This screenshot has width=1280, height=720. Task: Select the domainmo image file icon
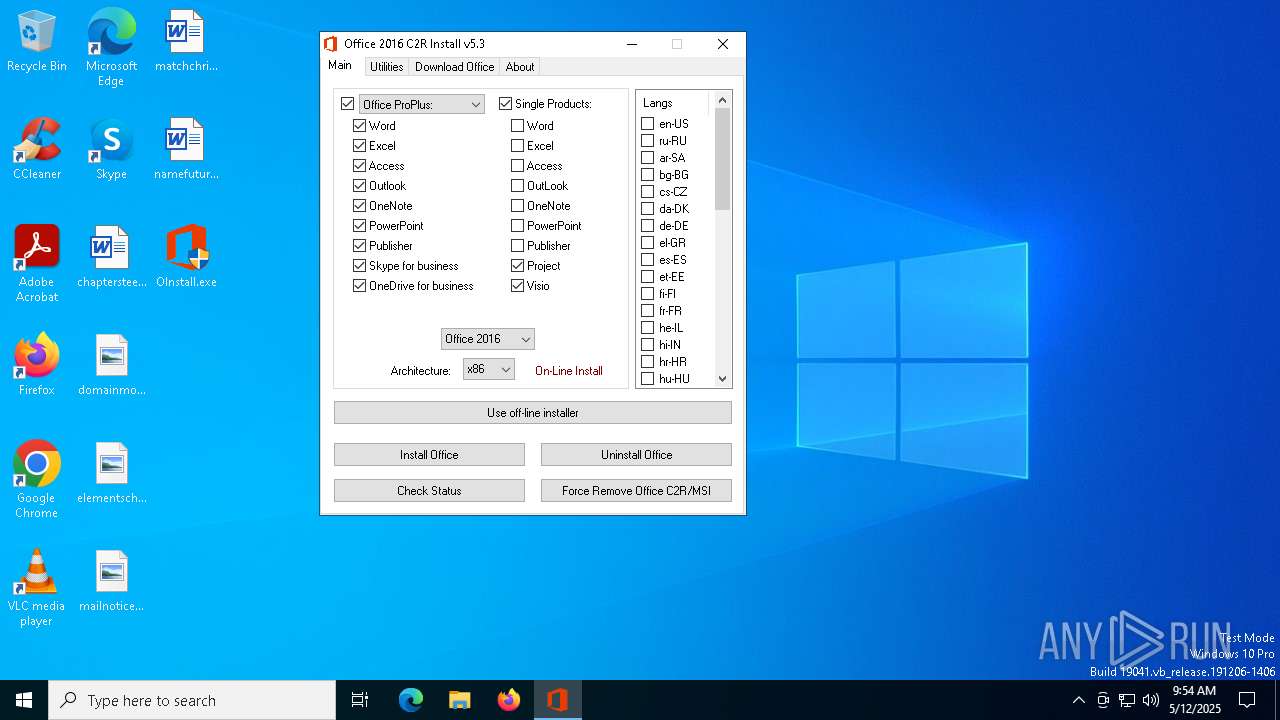tap(111, 366)
